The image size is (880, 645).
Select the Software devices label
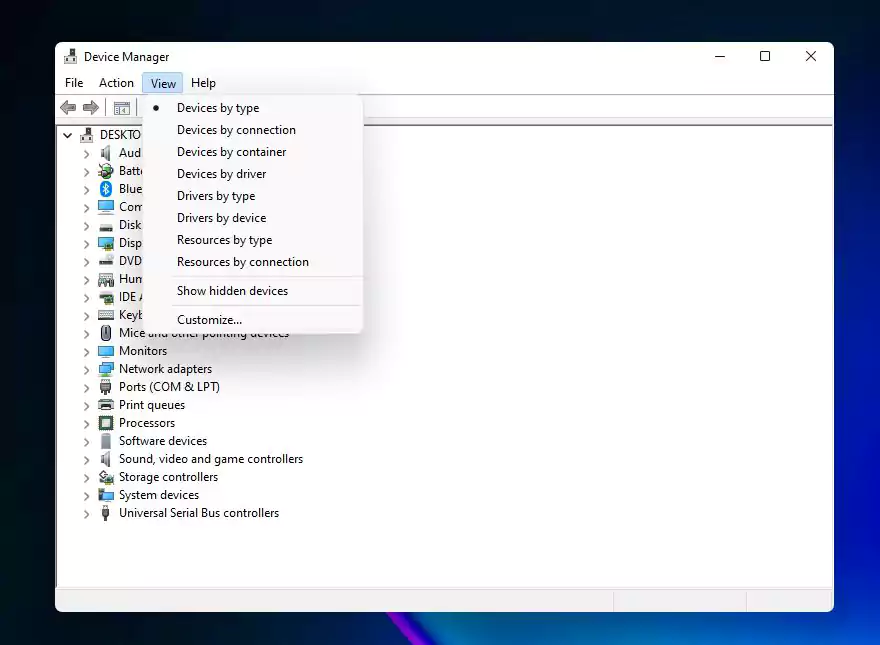(163, 441)
